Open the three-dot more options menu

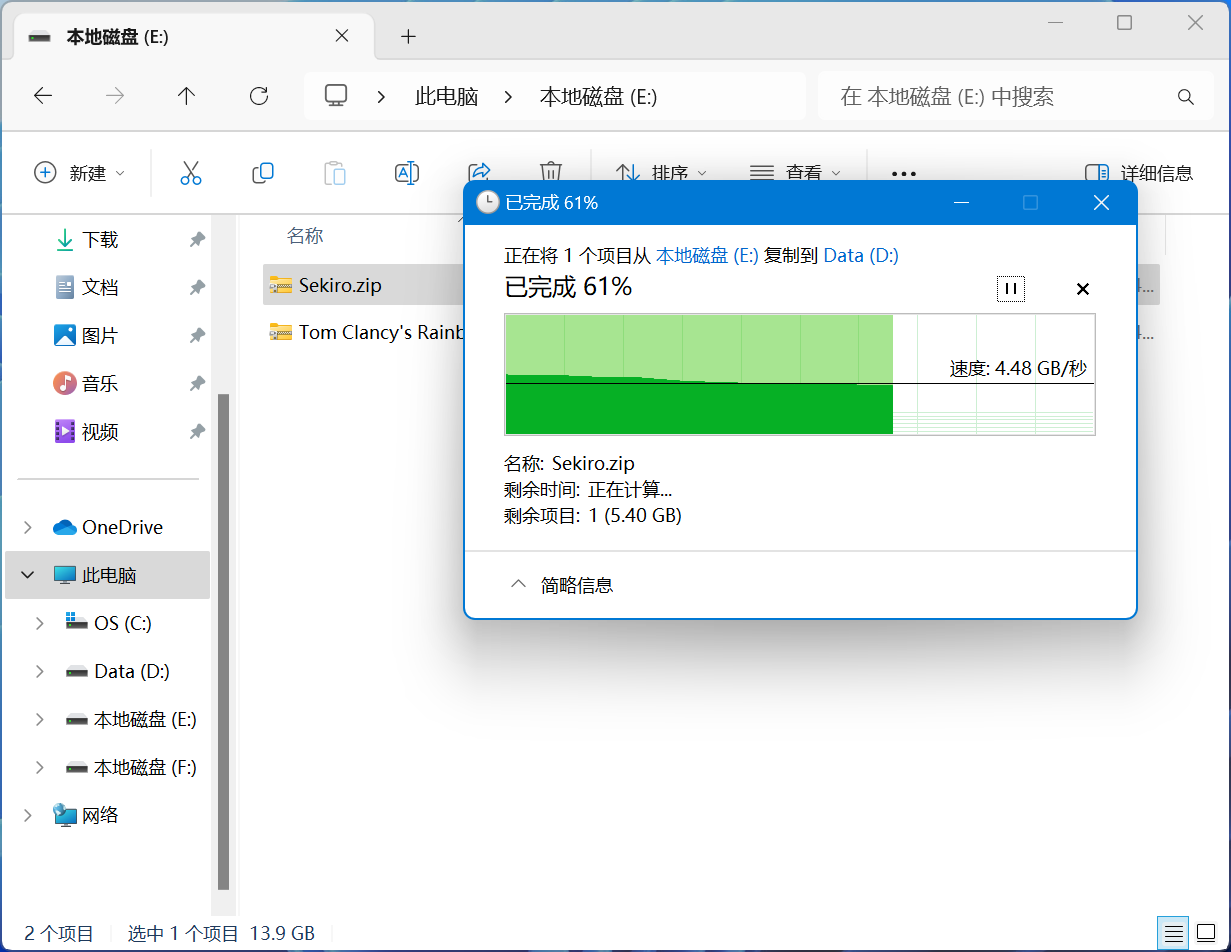[x=903, y=173]
